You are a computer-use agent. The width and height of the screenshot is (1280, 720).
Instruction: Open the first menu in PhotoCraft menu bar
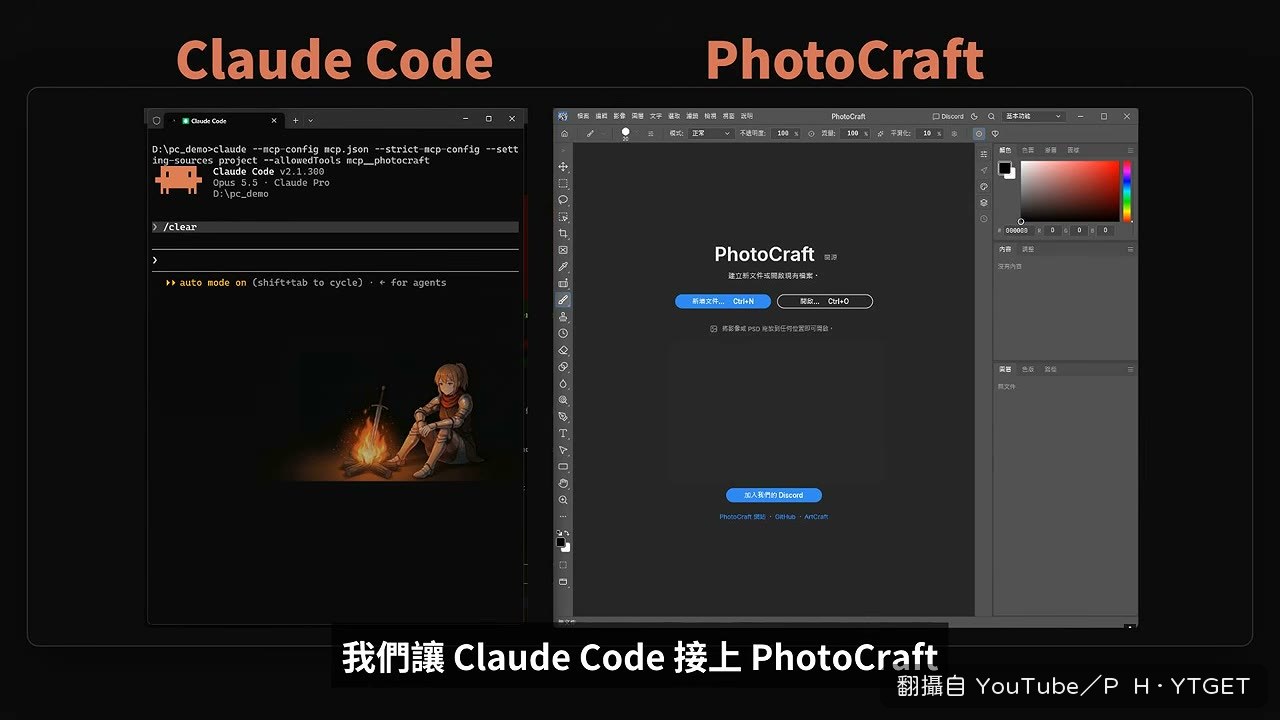(583, 116)
